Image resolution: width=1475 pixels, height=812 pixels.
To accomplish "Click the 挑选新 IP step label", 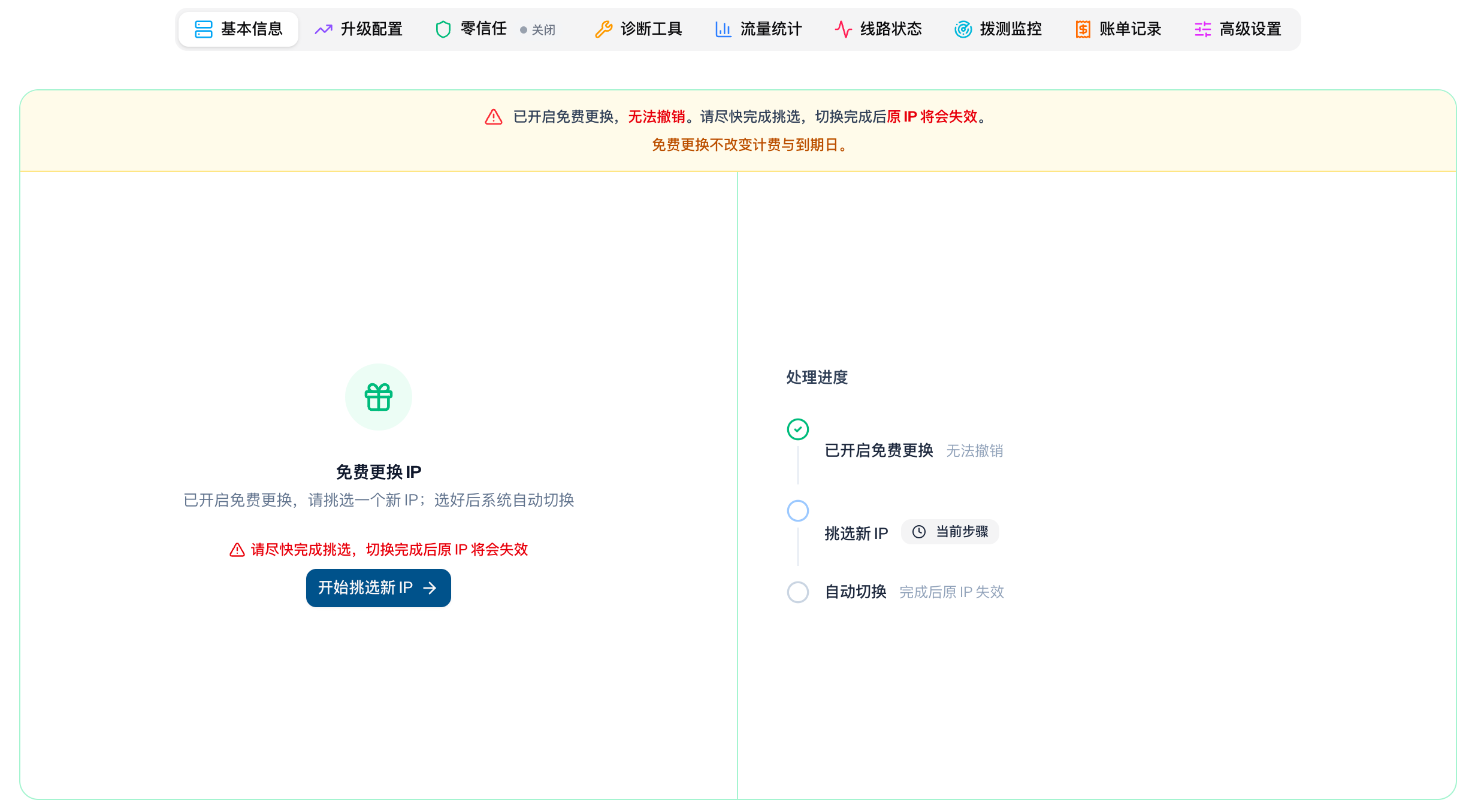I will [x=856, y=533].
